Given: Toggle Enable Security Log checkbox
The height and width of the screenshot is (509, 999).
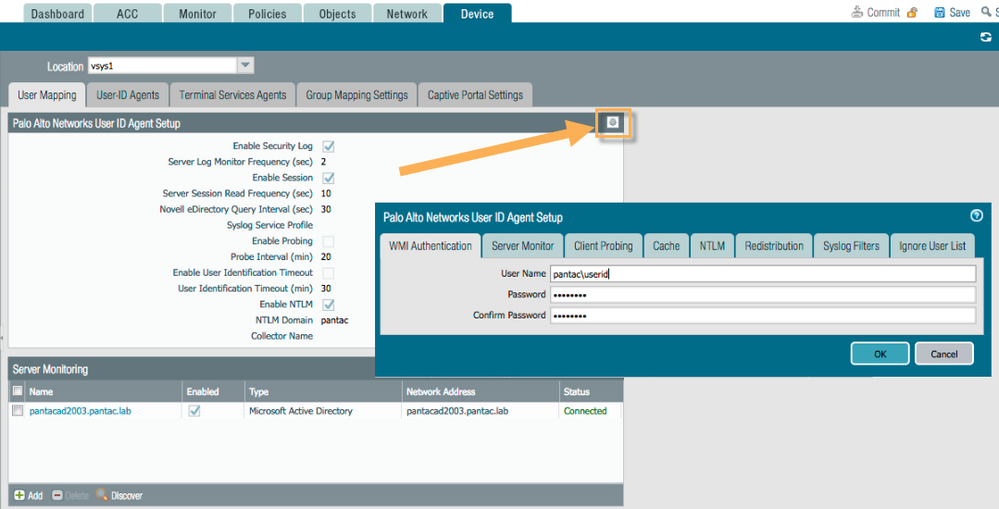Looking at the screenshot, I should pyautogui.click(x=328, y=147).
